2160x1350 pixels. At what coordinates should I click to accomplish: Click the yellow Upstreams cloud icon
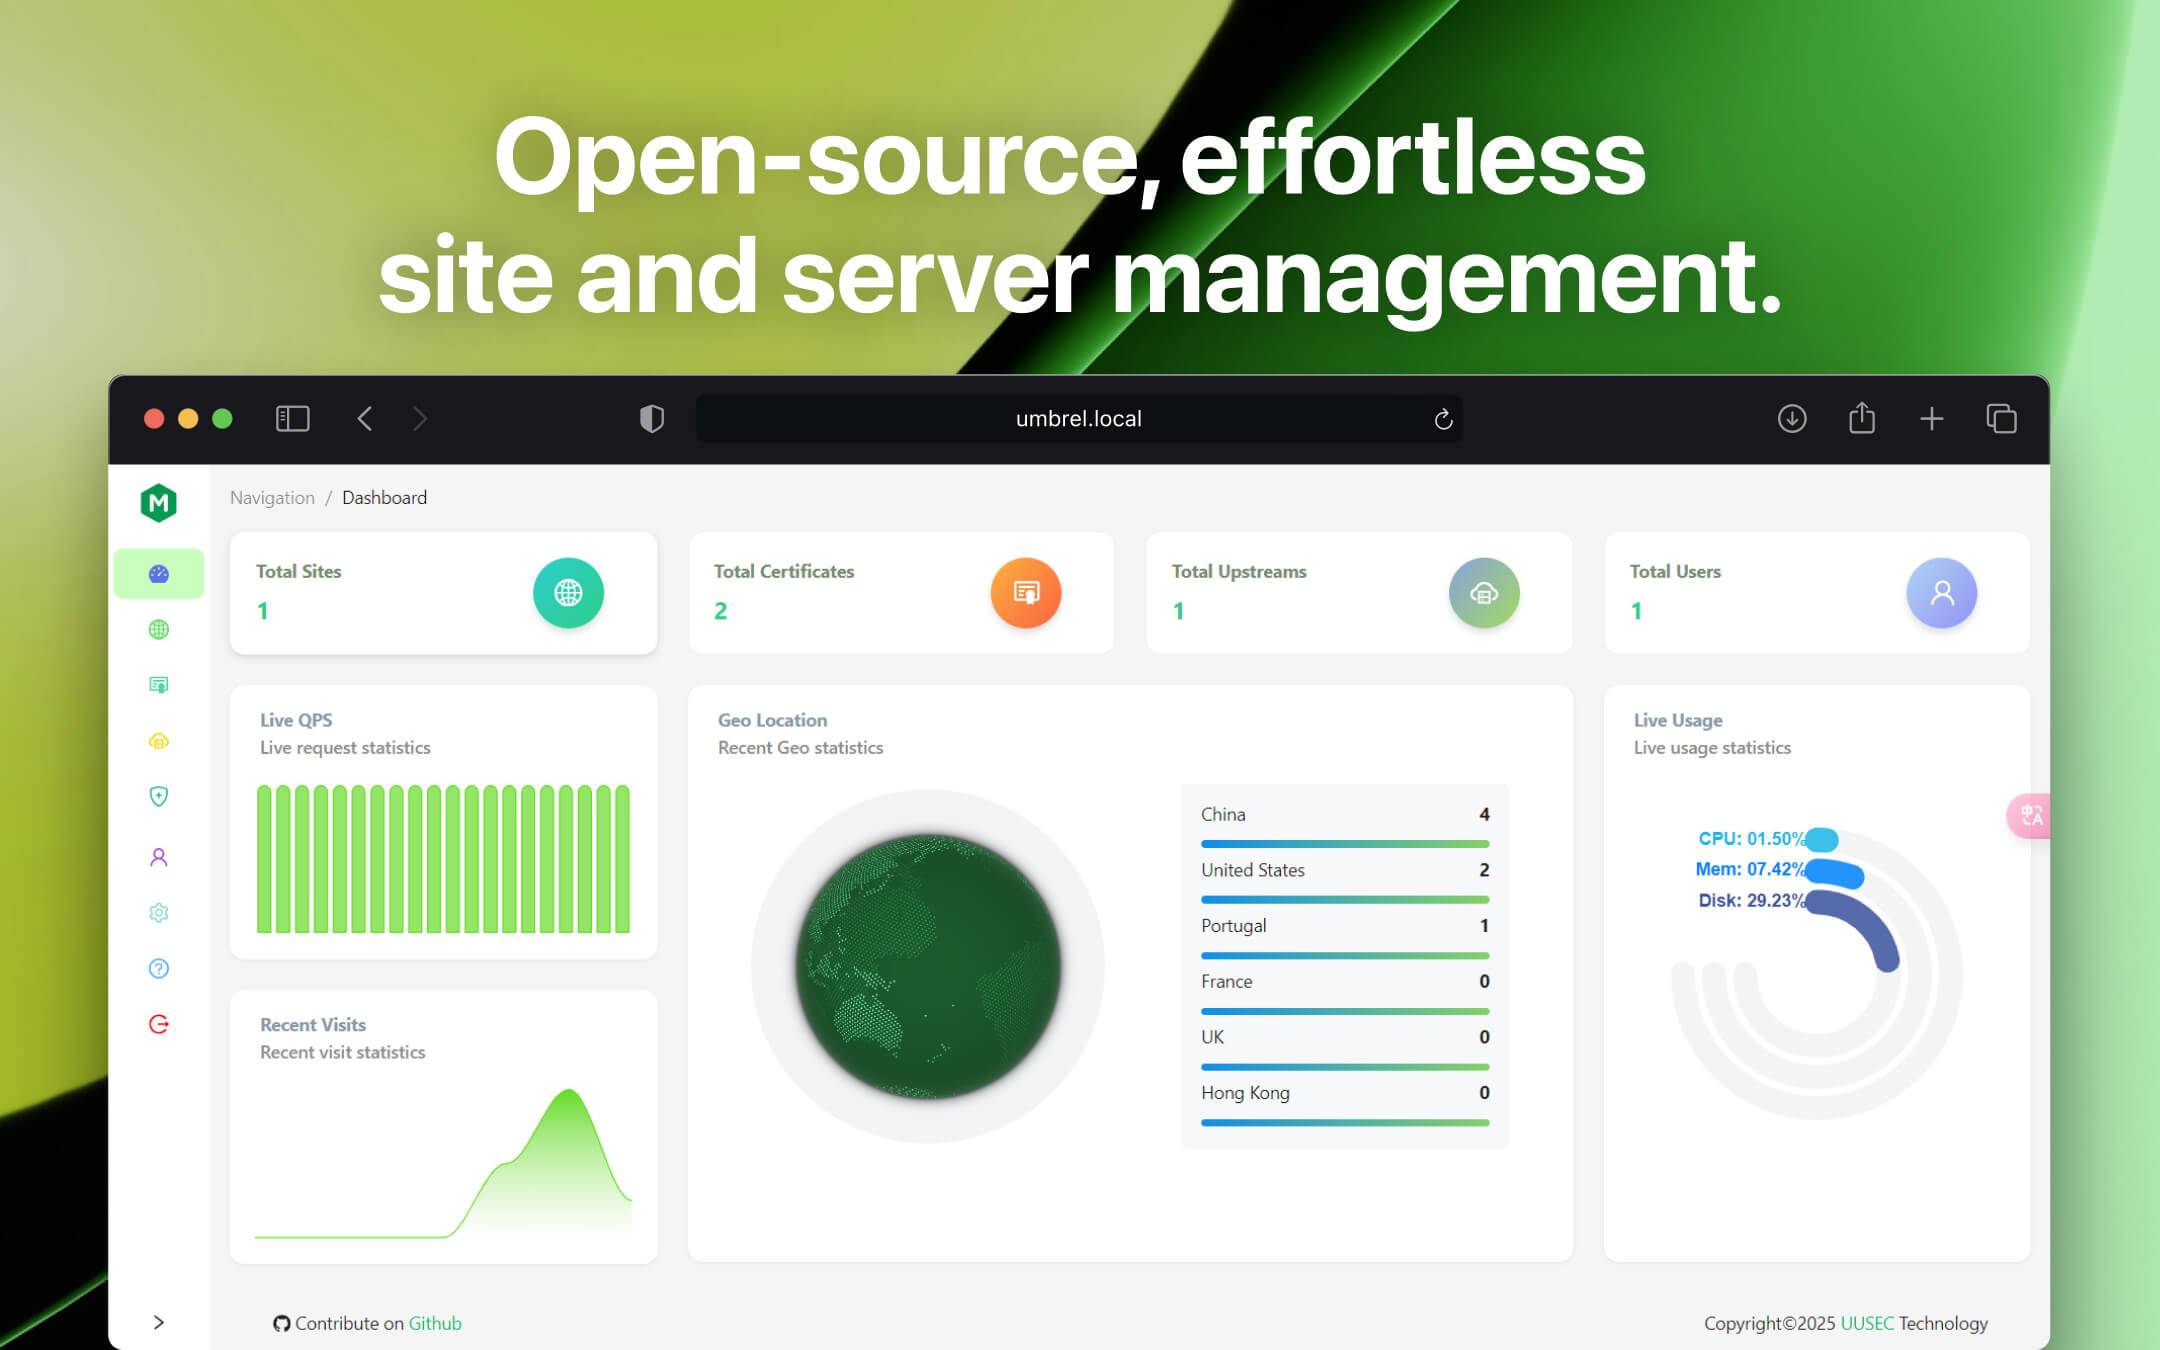(159, 740)
